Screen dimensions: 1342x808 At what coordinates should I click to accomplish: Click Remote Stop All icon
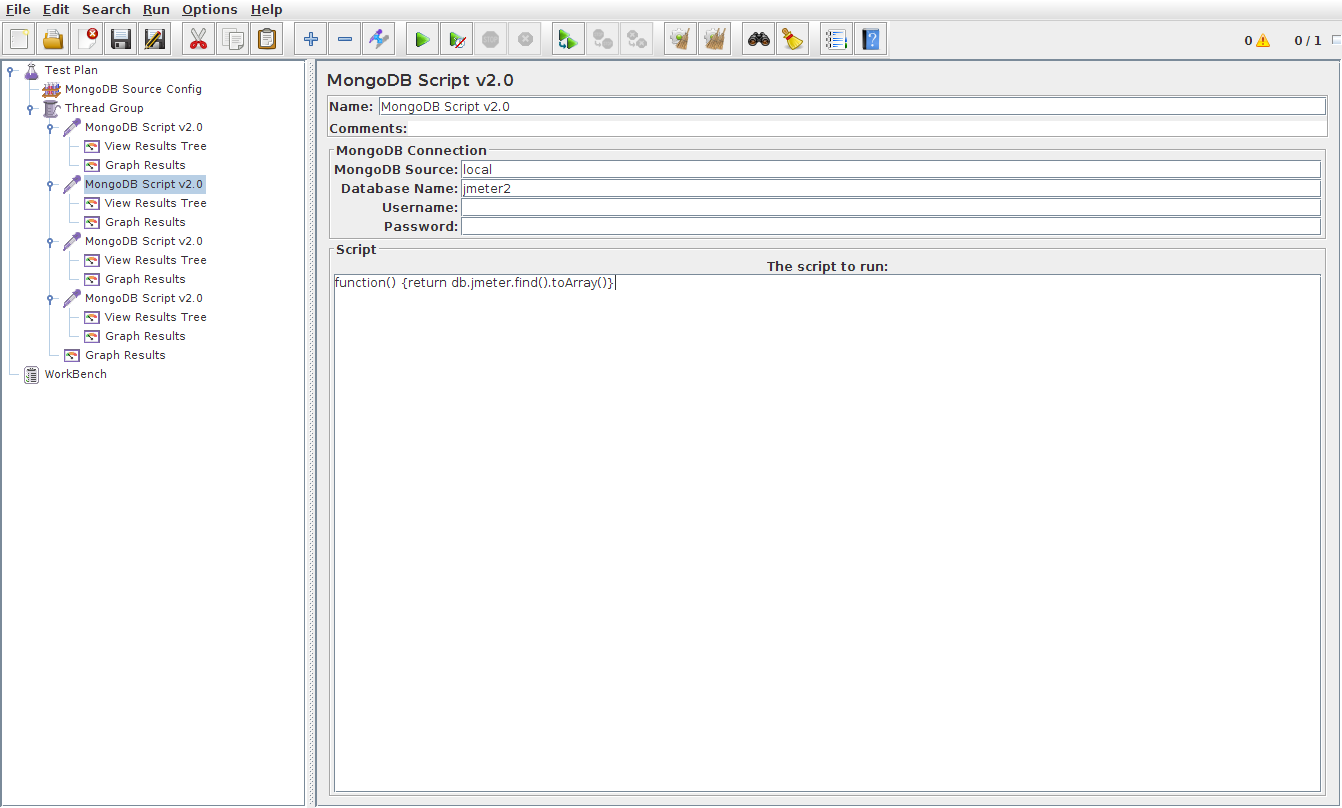coord(602,40)
